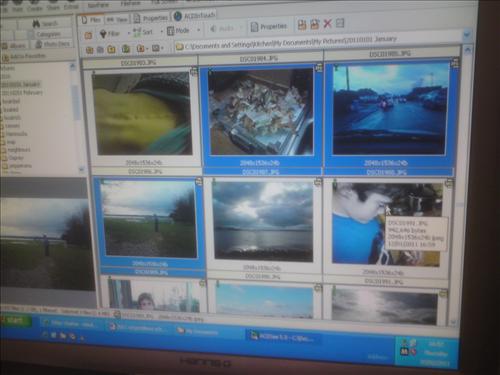Screen dimensions: 500x375
Task: Click the red X delete icon in the toolbar
Action: pyautogui.click(x=328, y=24)
